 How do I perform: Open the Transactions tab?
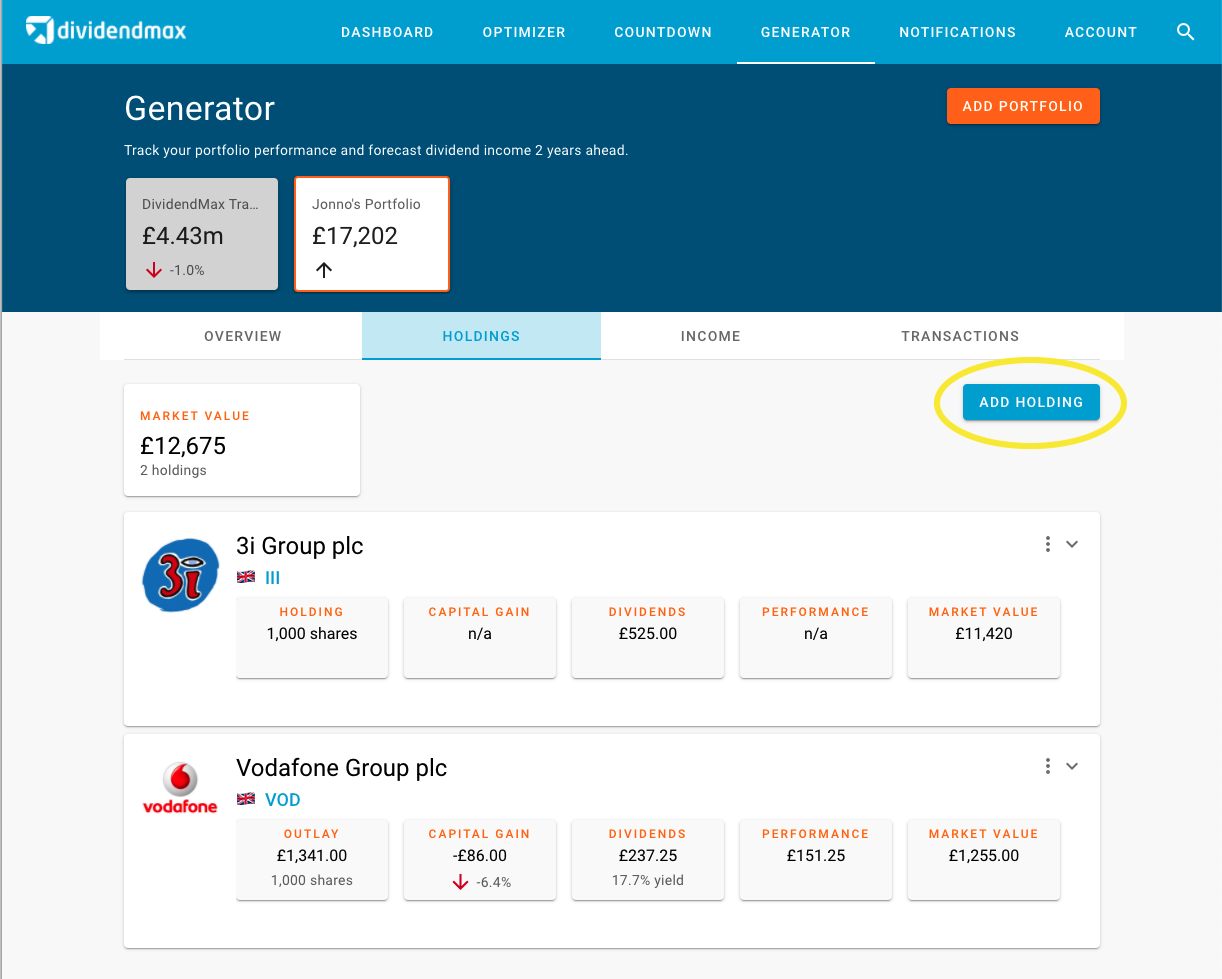pyautogui.click(x=960, y=336)
